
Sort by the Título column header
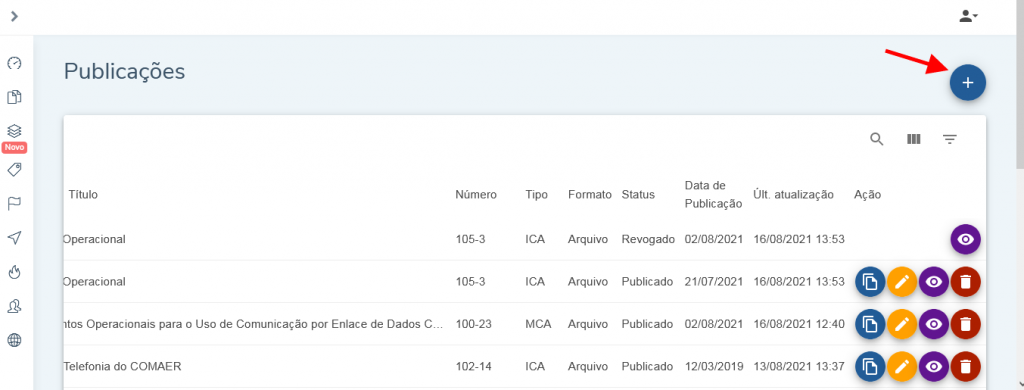[84, 195]
